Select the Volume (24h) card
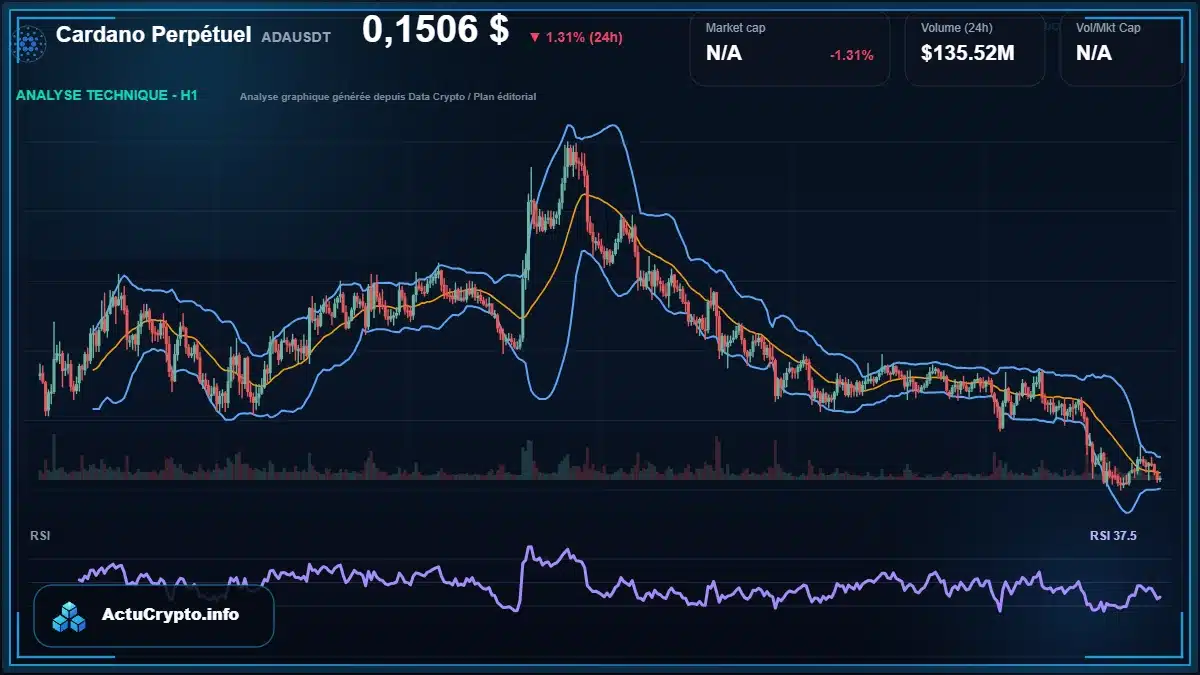 [x=975, y=48]
